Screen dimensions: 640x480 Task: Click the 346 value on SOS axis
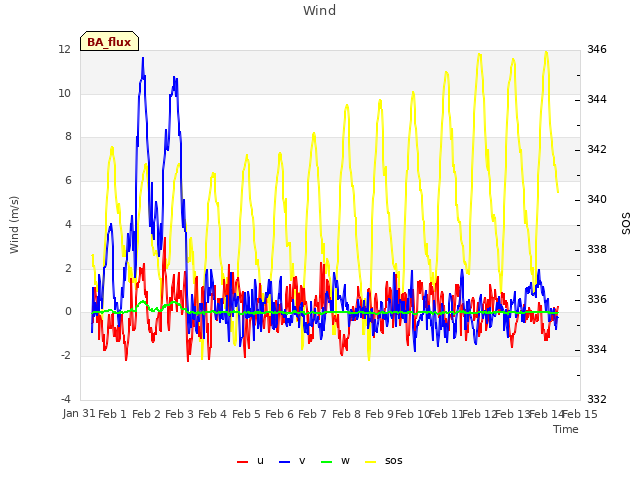pos(597,49)
